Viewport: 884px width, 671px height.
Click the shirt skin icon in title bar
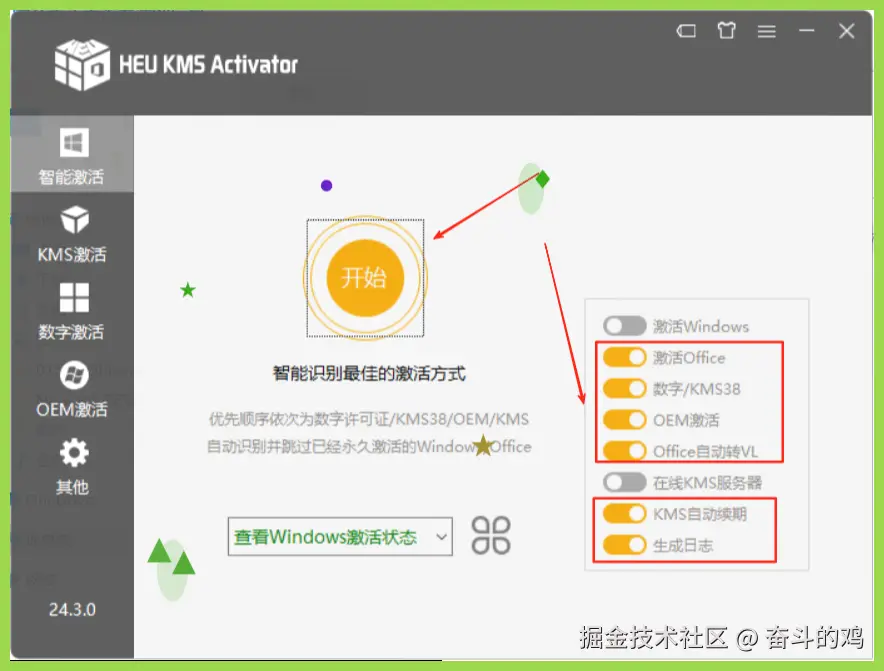point(726,30)
